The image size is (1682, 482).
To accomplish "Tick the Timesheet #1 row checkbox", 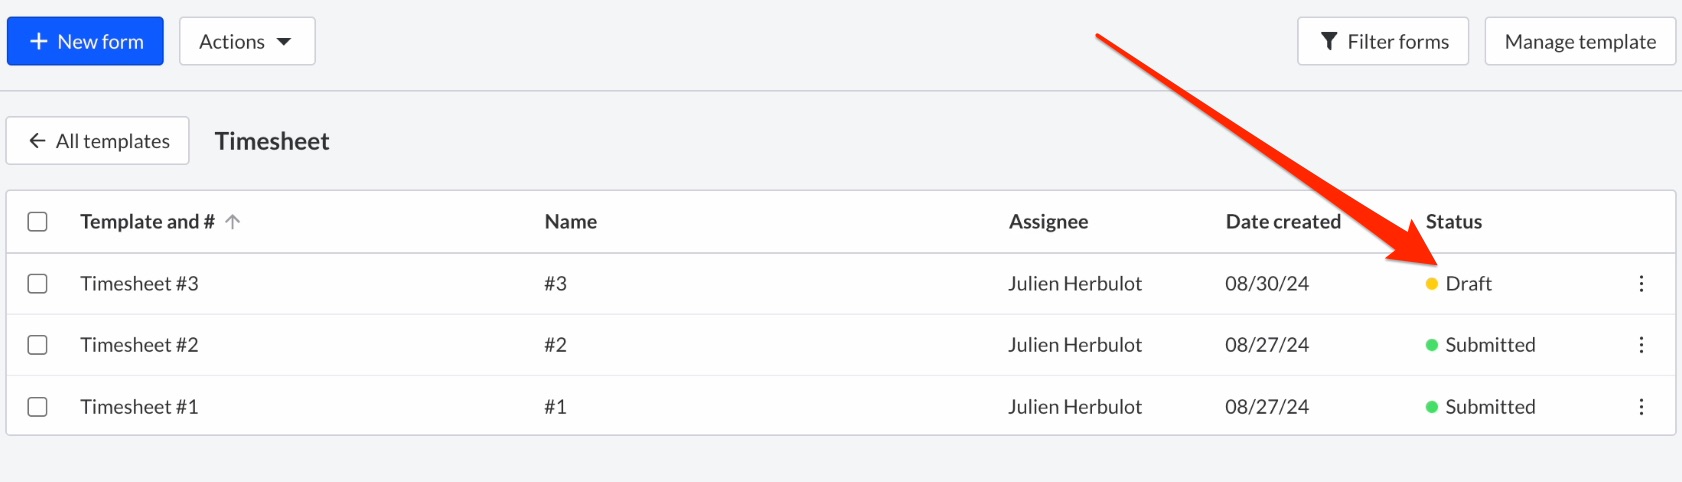I will coord(37,407).
